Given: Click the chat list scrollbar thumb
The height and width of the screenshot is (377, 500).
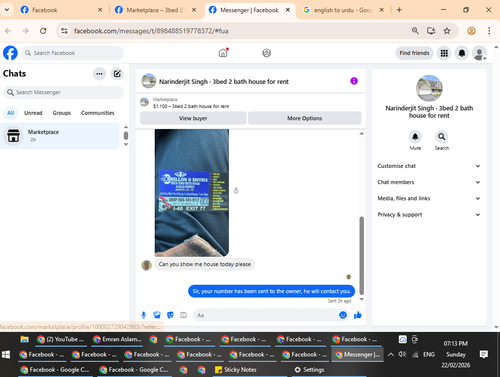Looking at the screenshot, I should (x=126, y=136).
